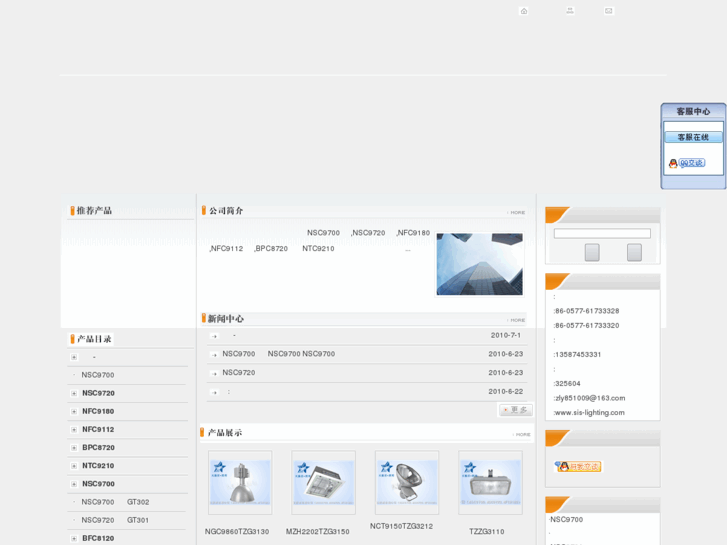Click phone number 86-0577-61733328

(x=587, y=311)
